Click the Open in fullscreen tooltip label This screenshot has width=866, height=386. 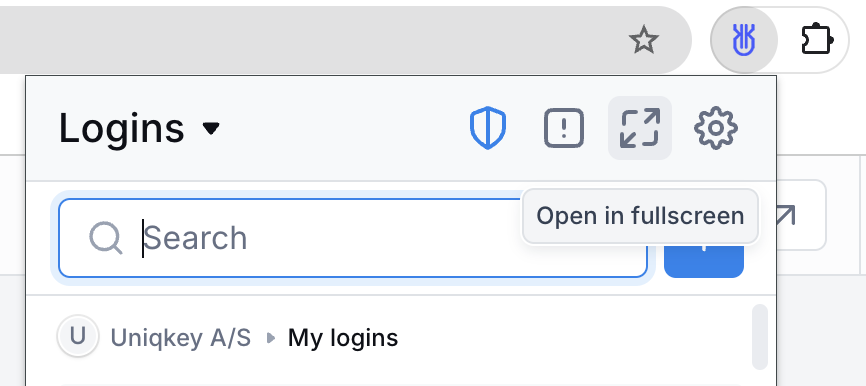640,216
